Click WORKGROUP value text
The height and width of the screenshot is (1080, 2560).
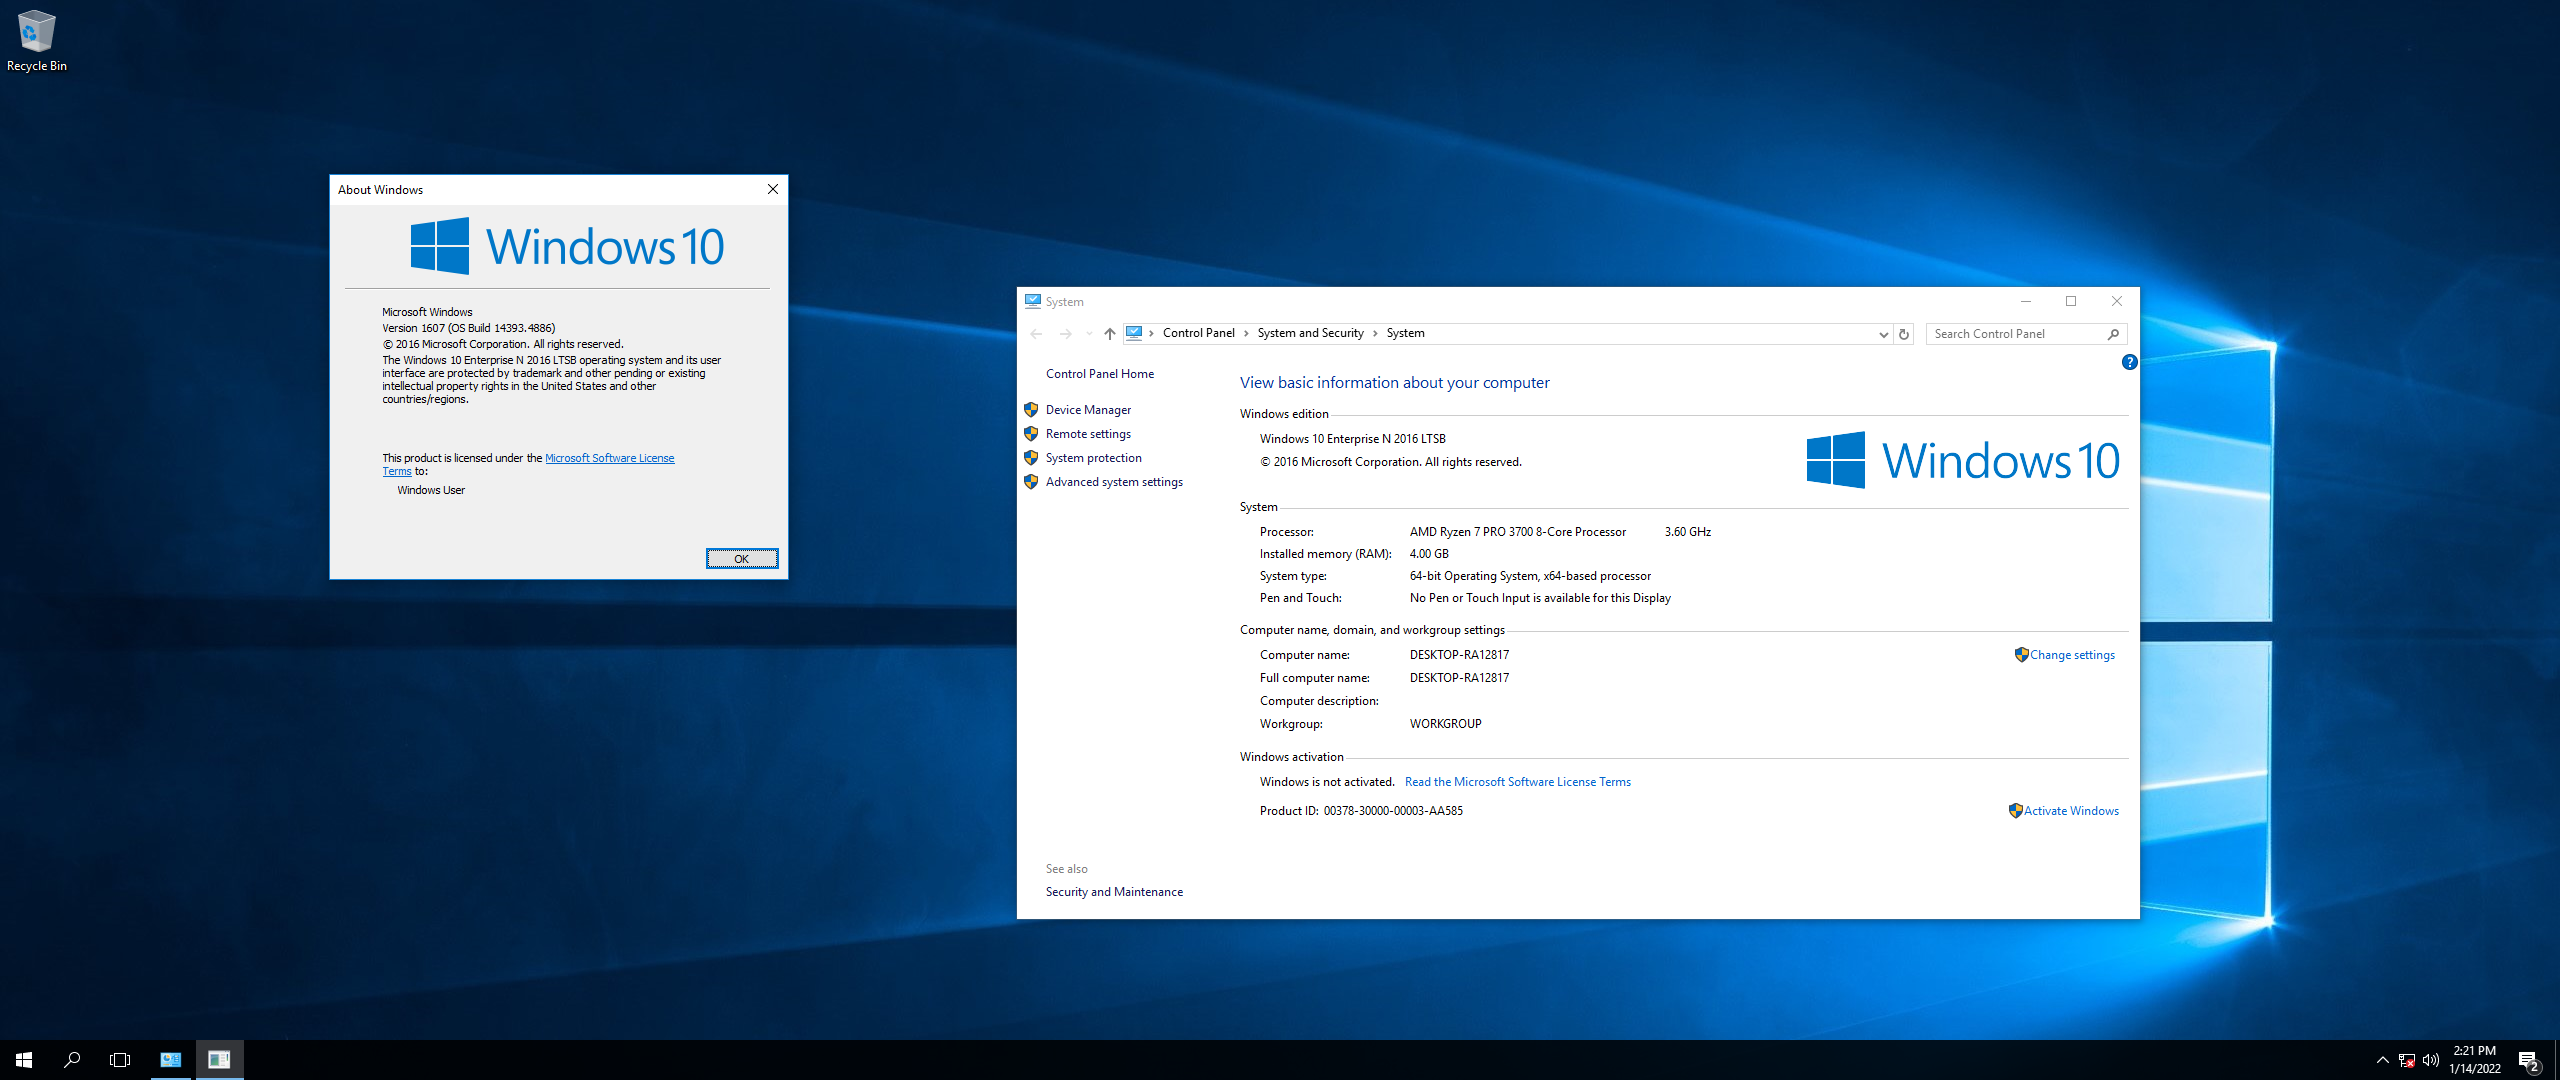pos(1446,724)
